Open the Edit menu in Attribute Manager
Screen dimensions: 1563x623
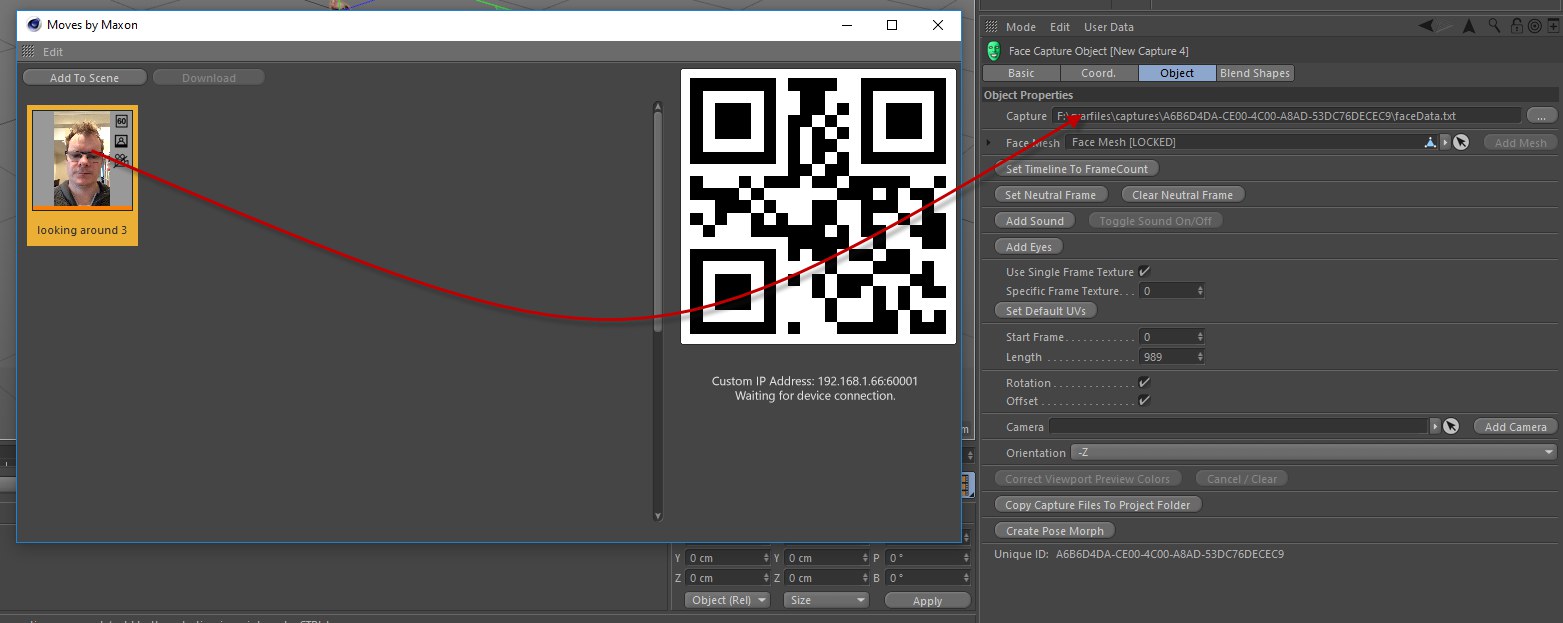coord(1060,27)
